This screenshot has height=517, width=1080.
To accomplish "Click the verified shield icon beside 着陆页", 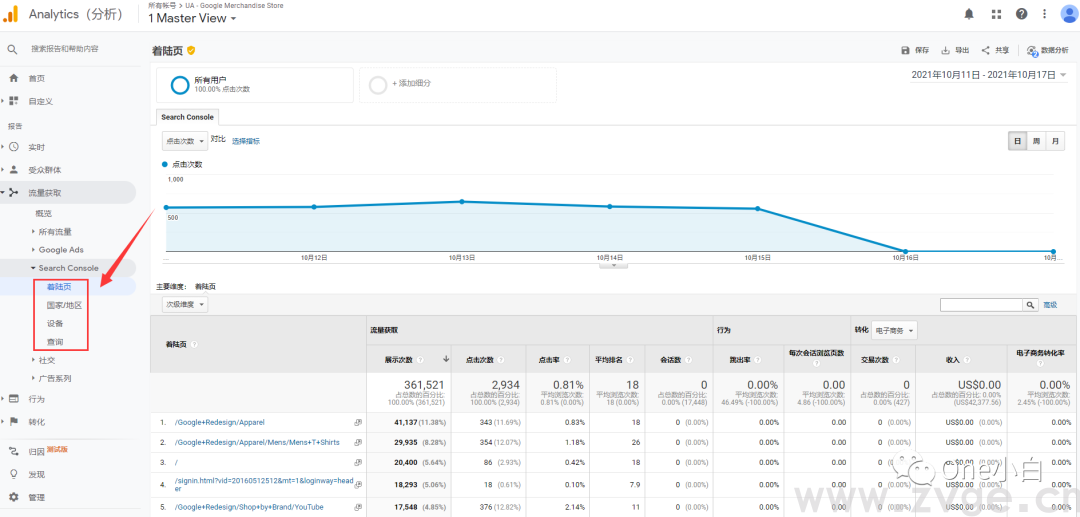I will [191, 50].
